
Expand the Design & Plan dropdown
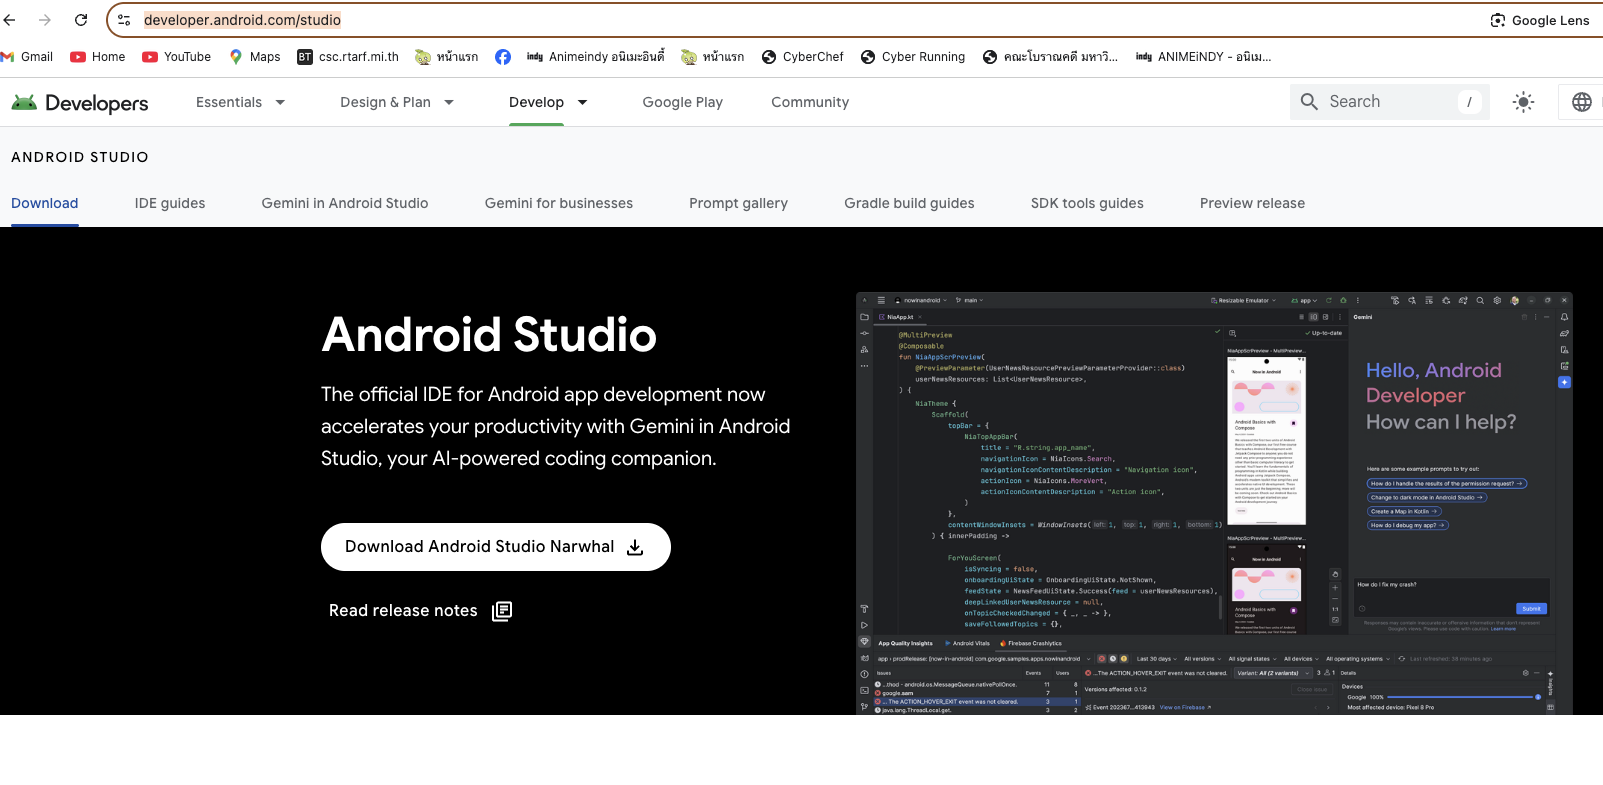[x=397, y=102]
